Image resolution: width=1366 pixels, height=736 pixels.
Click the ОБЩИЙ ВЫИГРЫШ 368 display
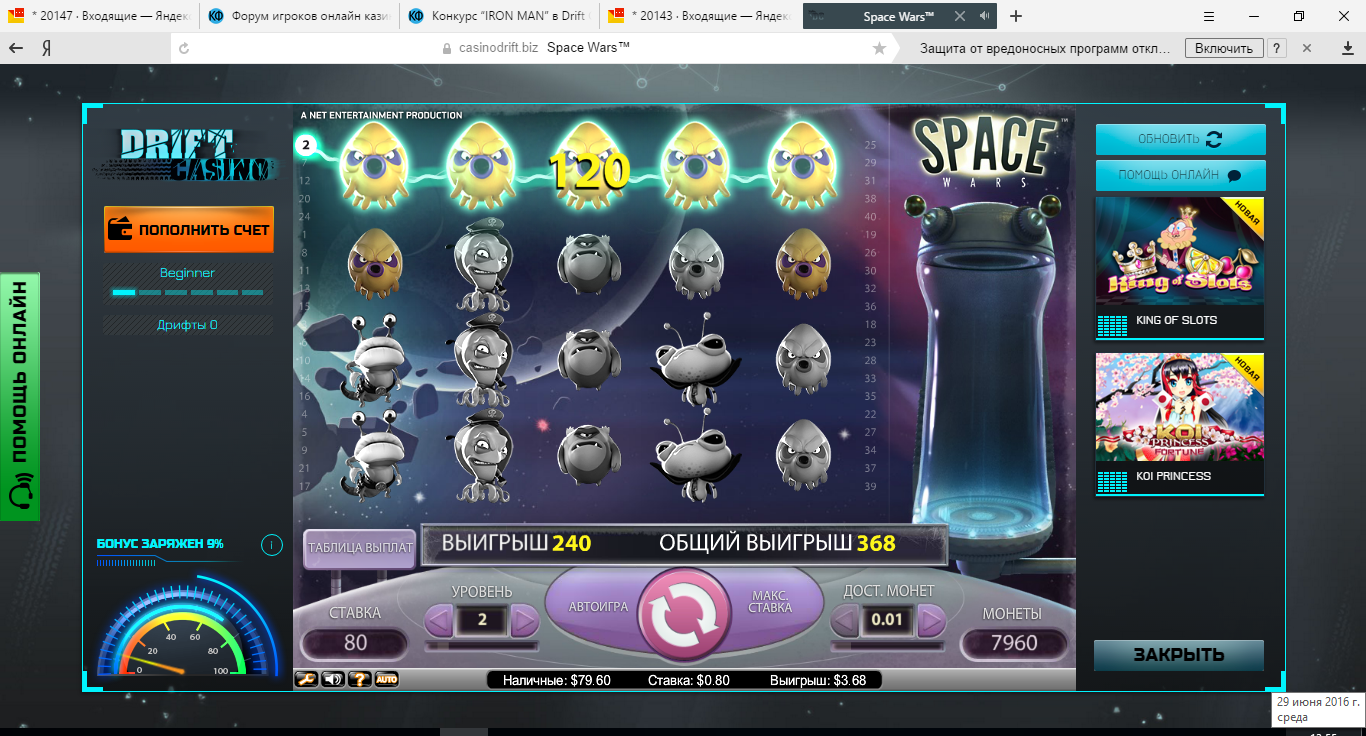(x=777, y=543)
